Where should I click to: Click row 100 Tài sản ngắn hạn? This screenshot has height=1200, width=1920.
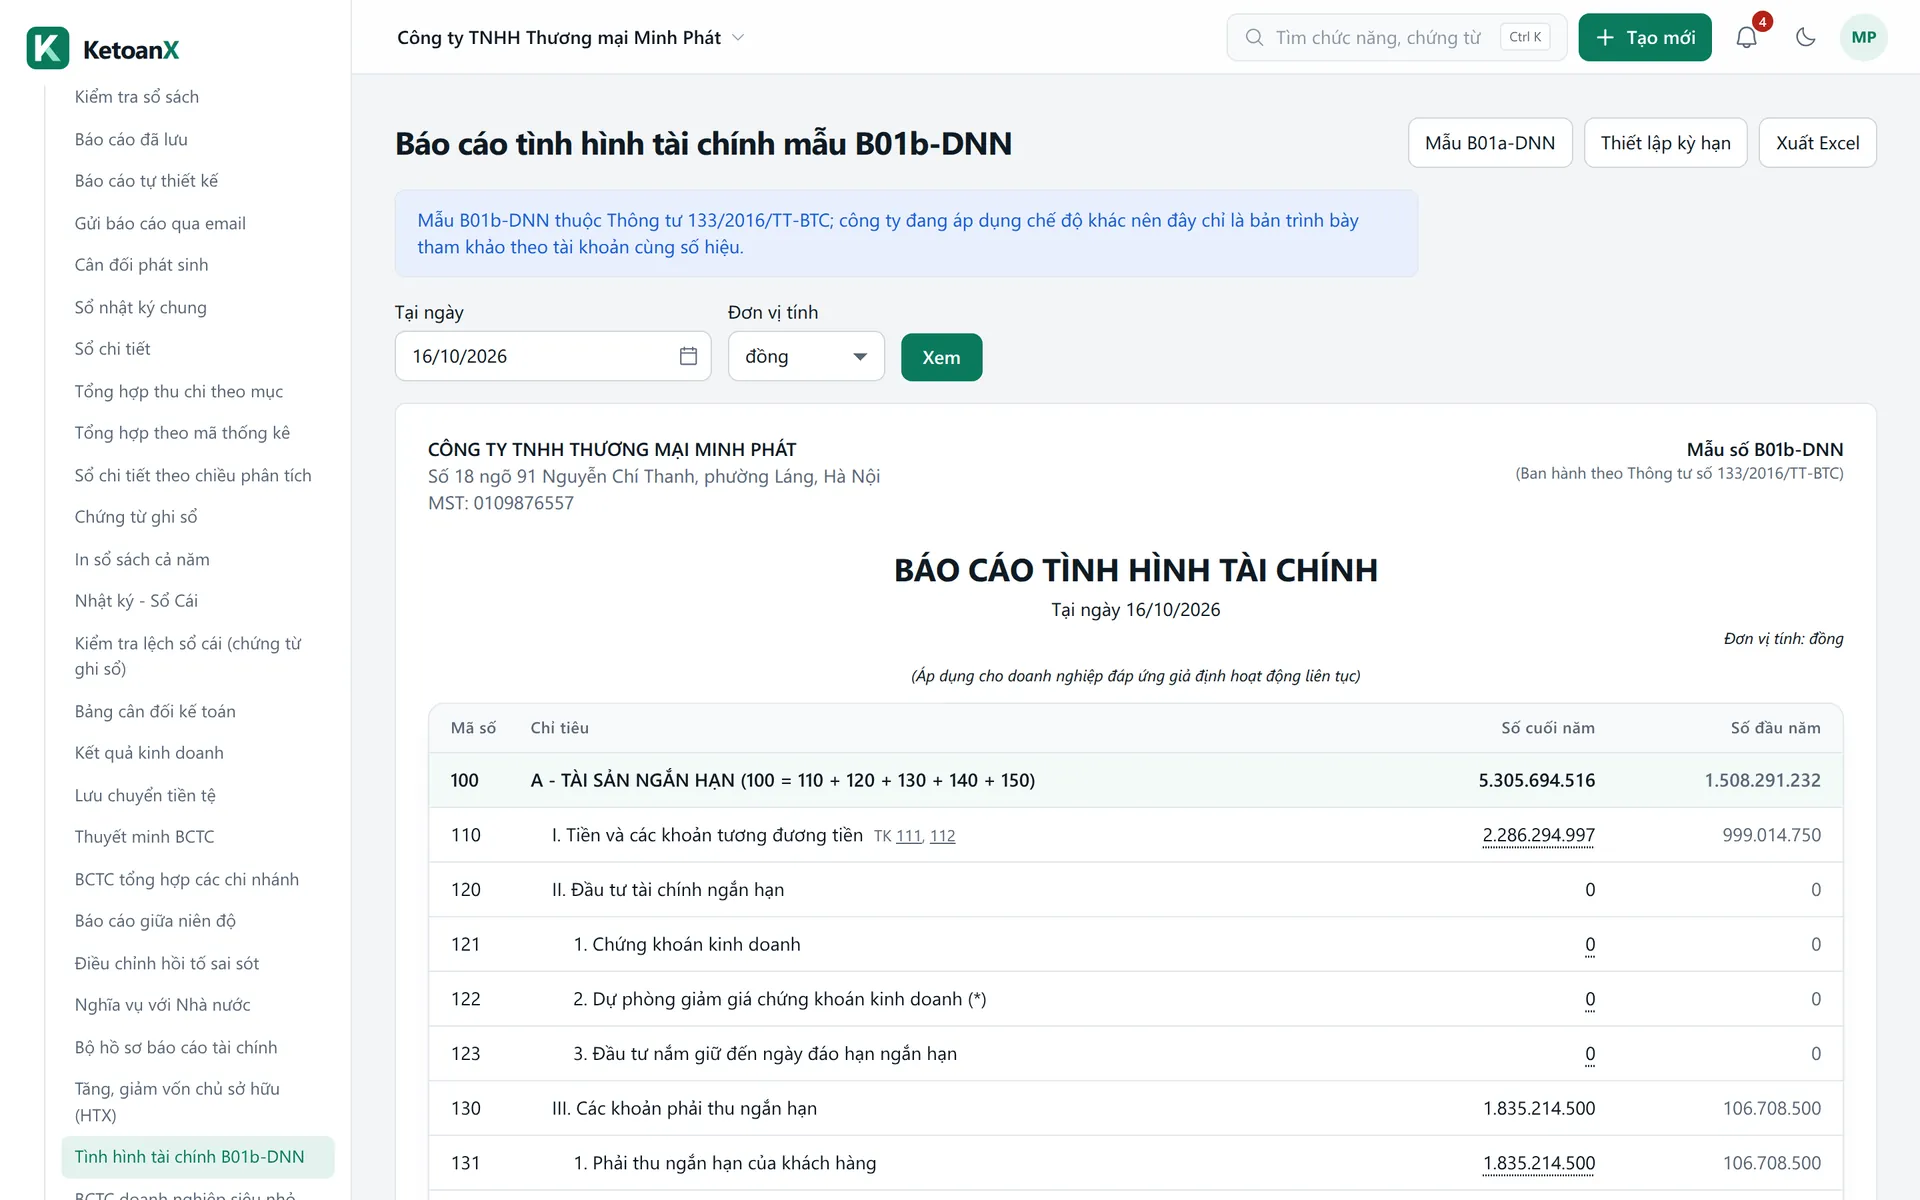click(x=1135, y=780)
